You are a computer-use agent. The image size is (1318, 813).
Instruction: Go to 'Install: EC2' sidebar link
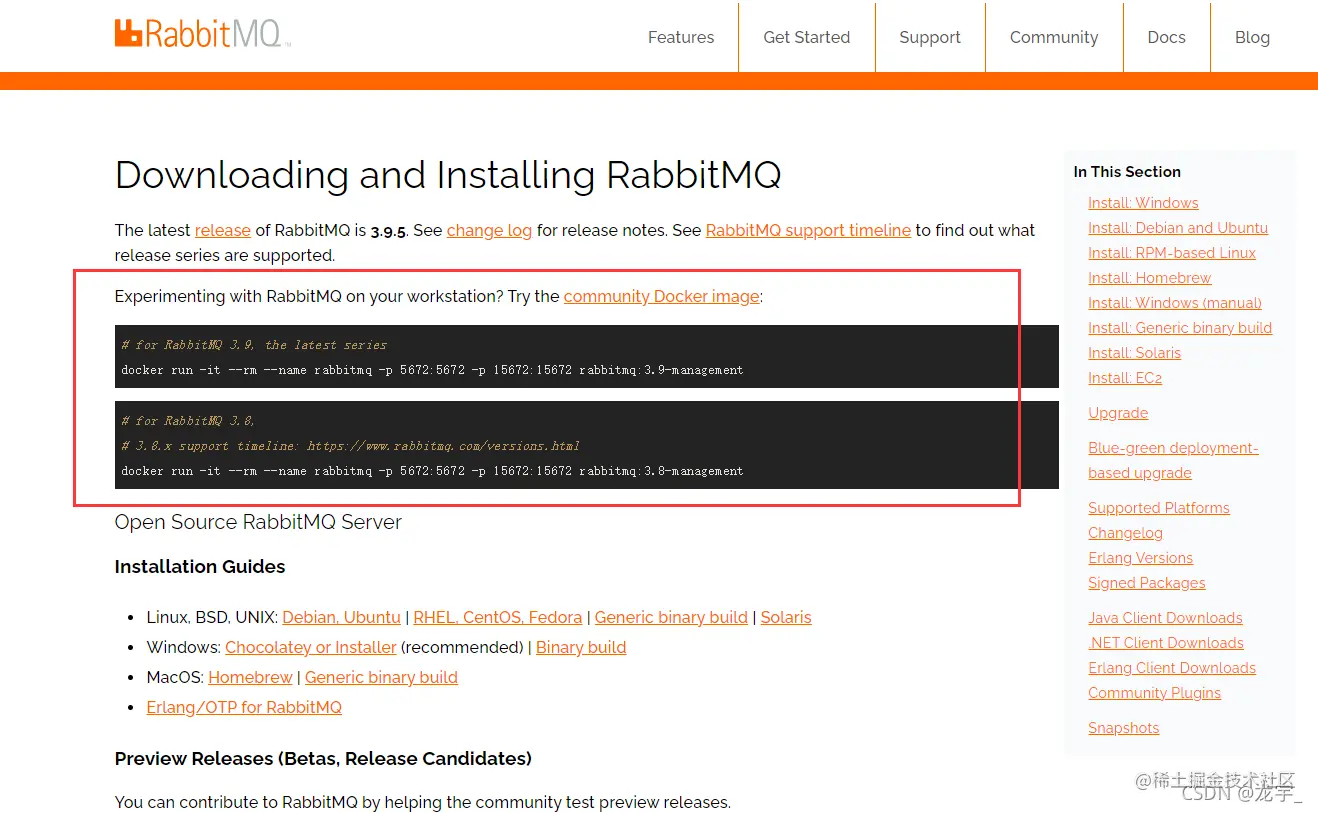coord(1125,378)
